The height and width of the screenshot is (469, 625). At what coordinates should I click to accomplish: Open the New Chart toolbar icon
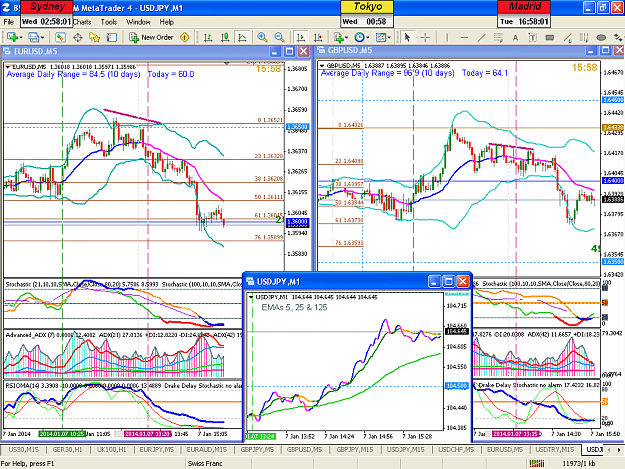tap(12, 37)
